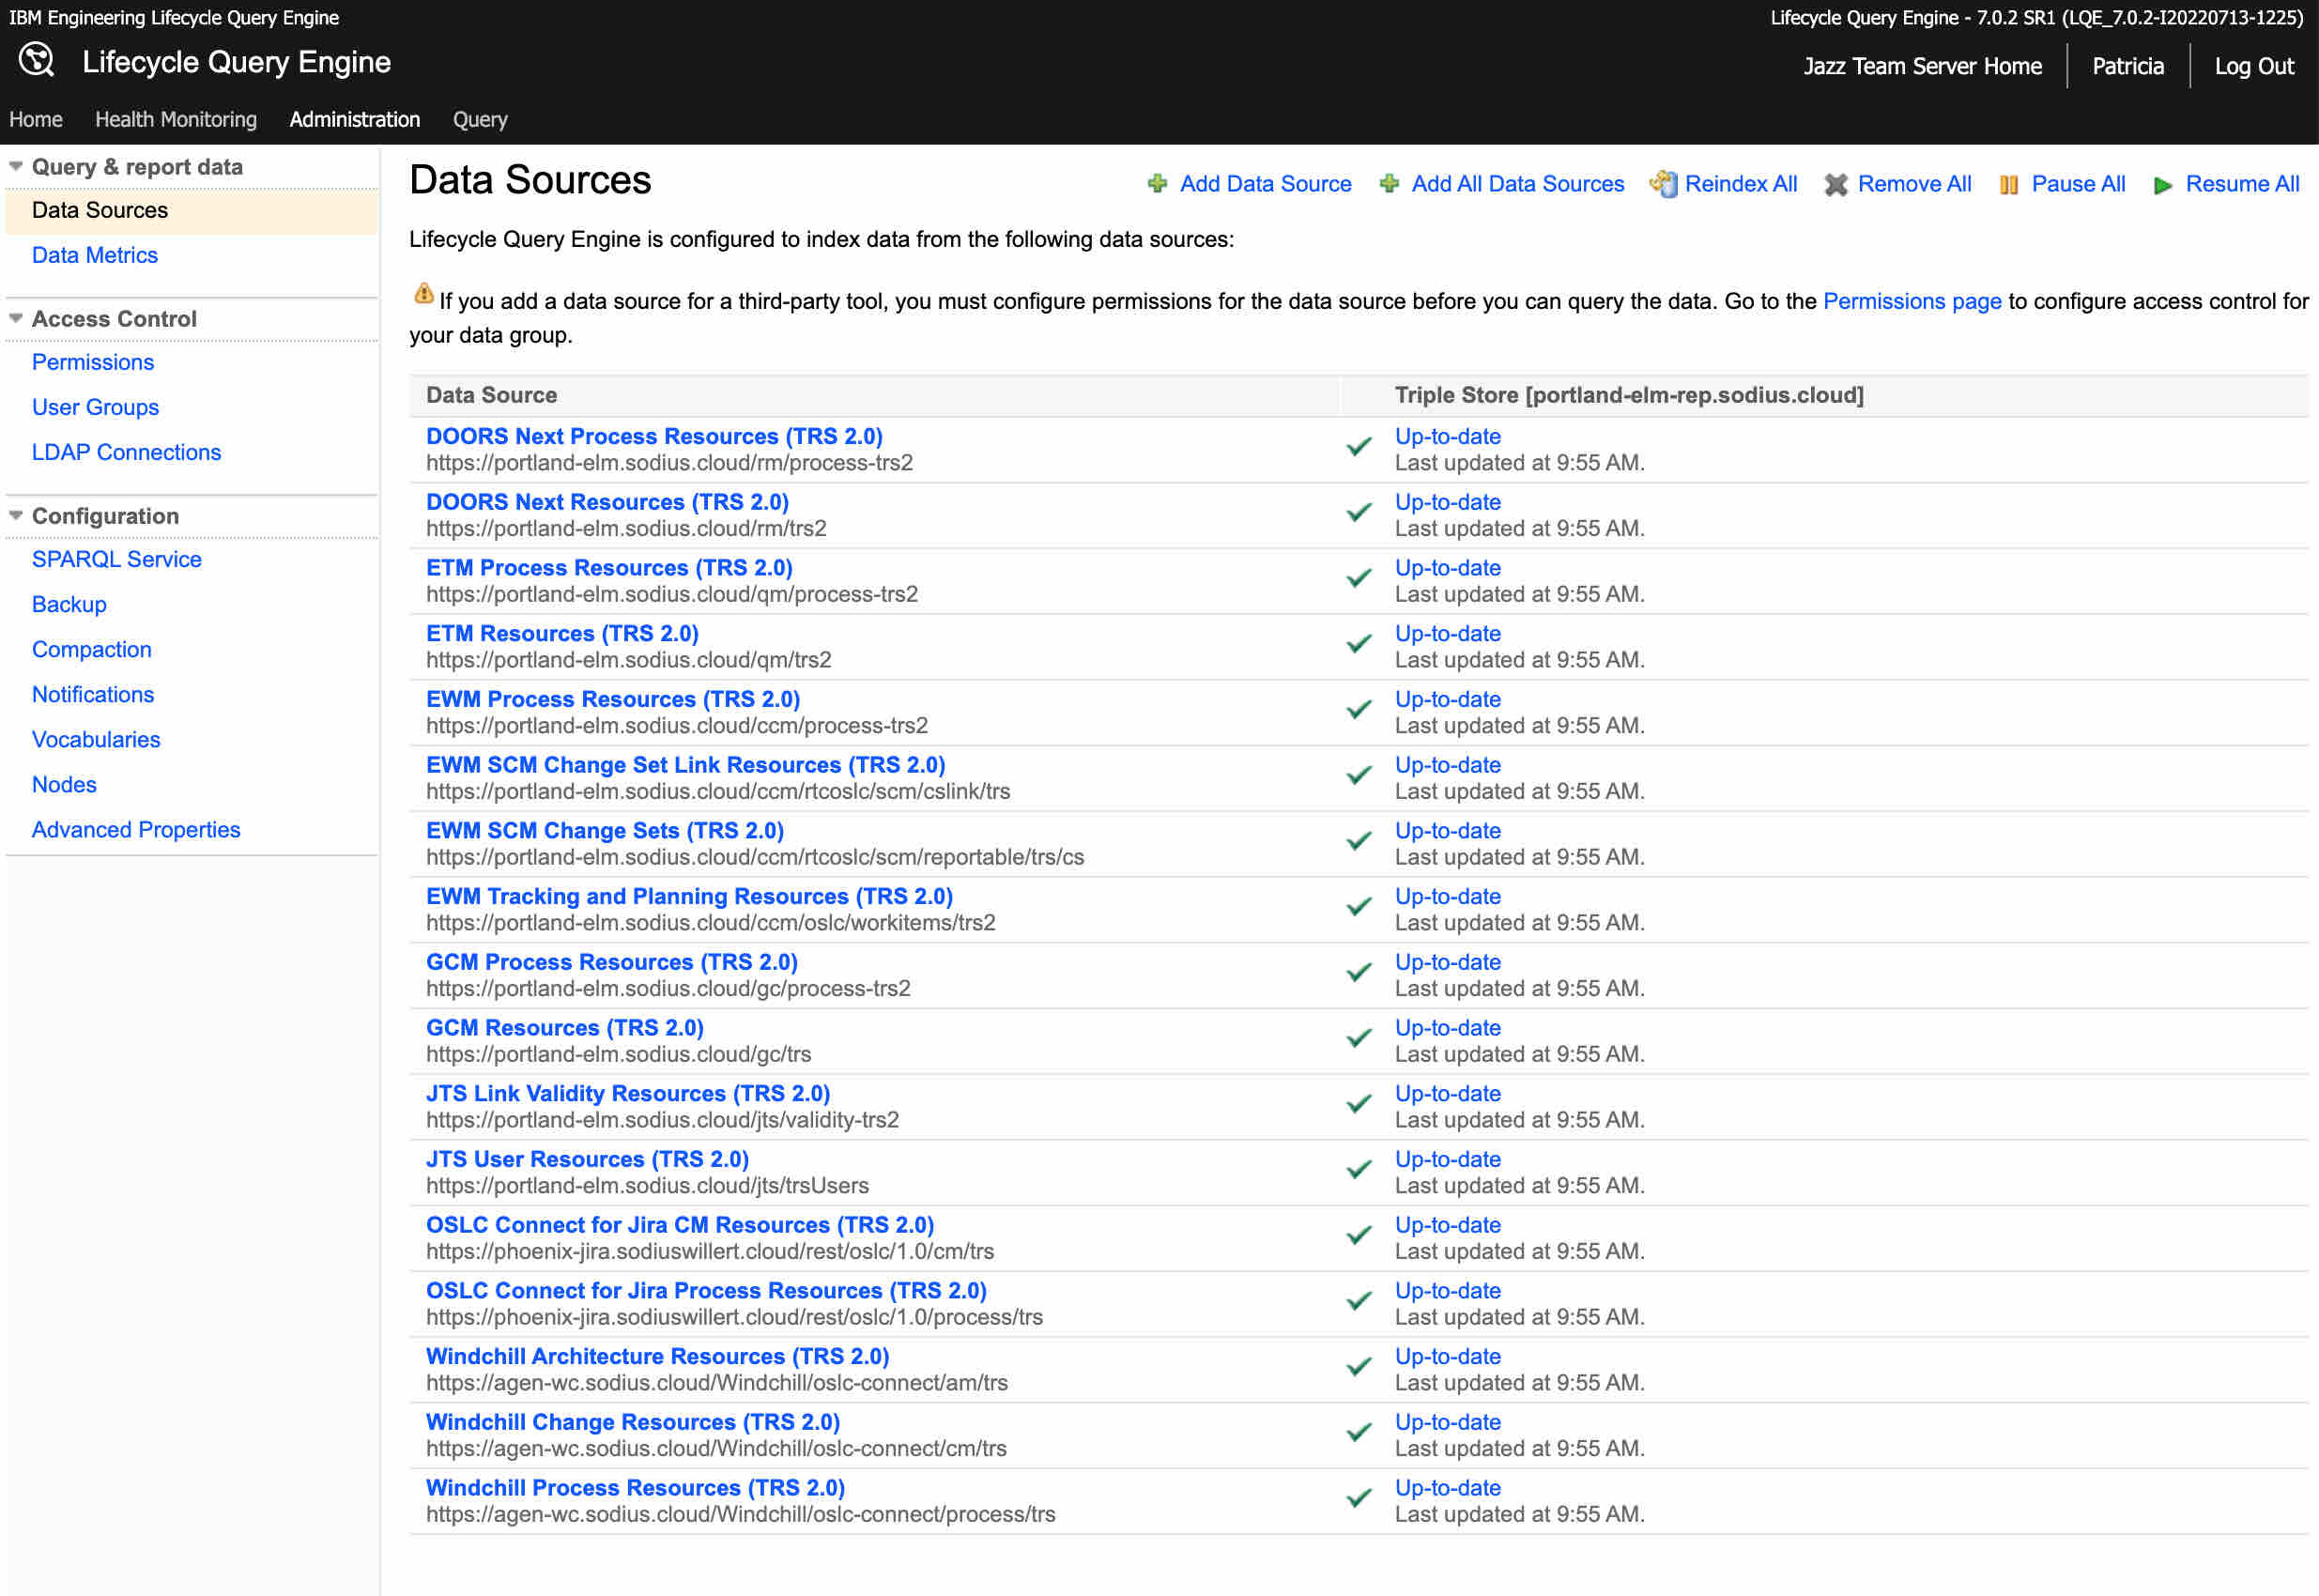Screen dimensions: 2319x1596
Task: Open the Query menu
Action: [x=480, y=119]
